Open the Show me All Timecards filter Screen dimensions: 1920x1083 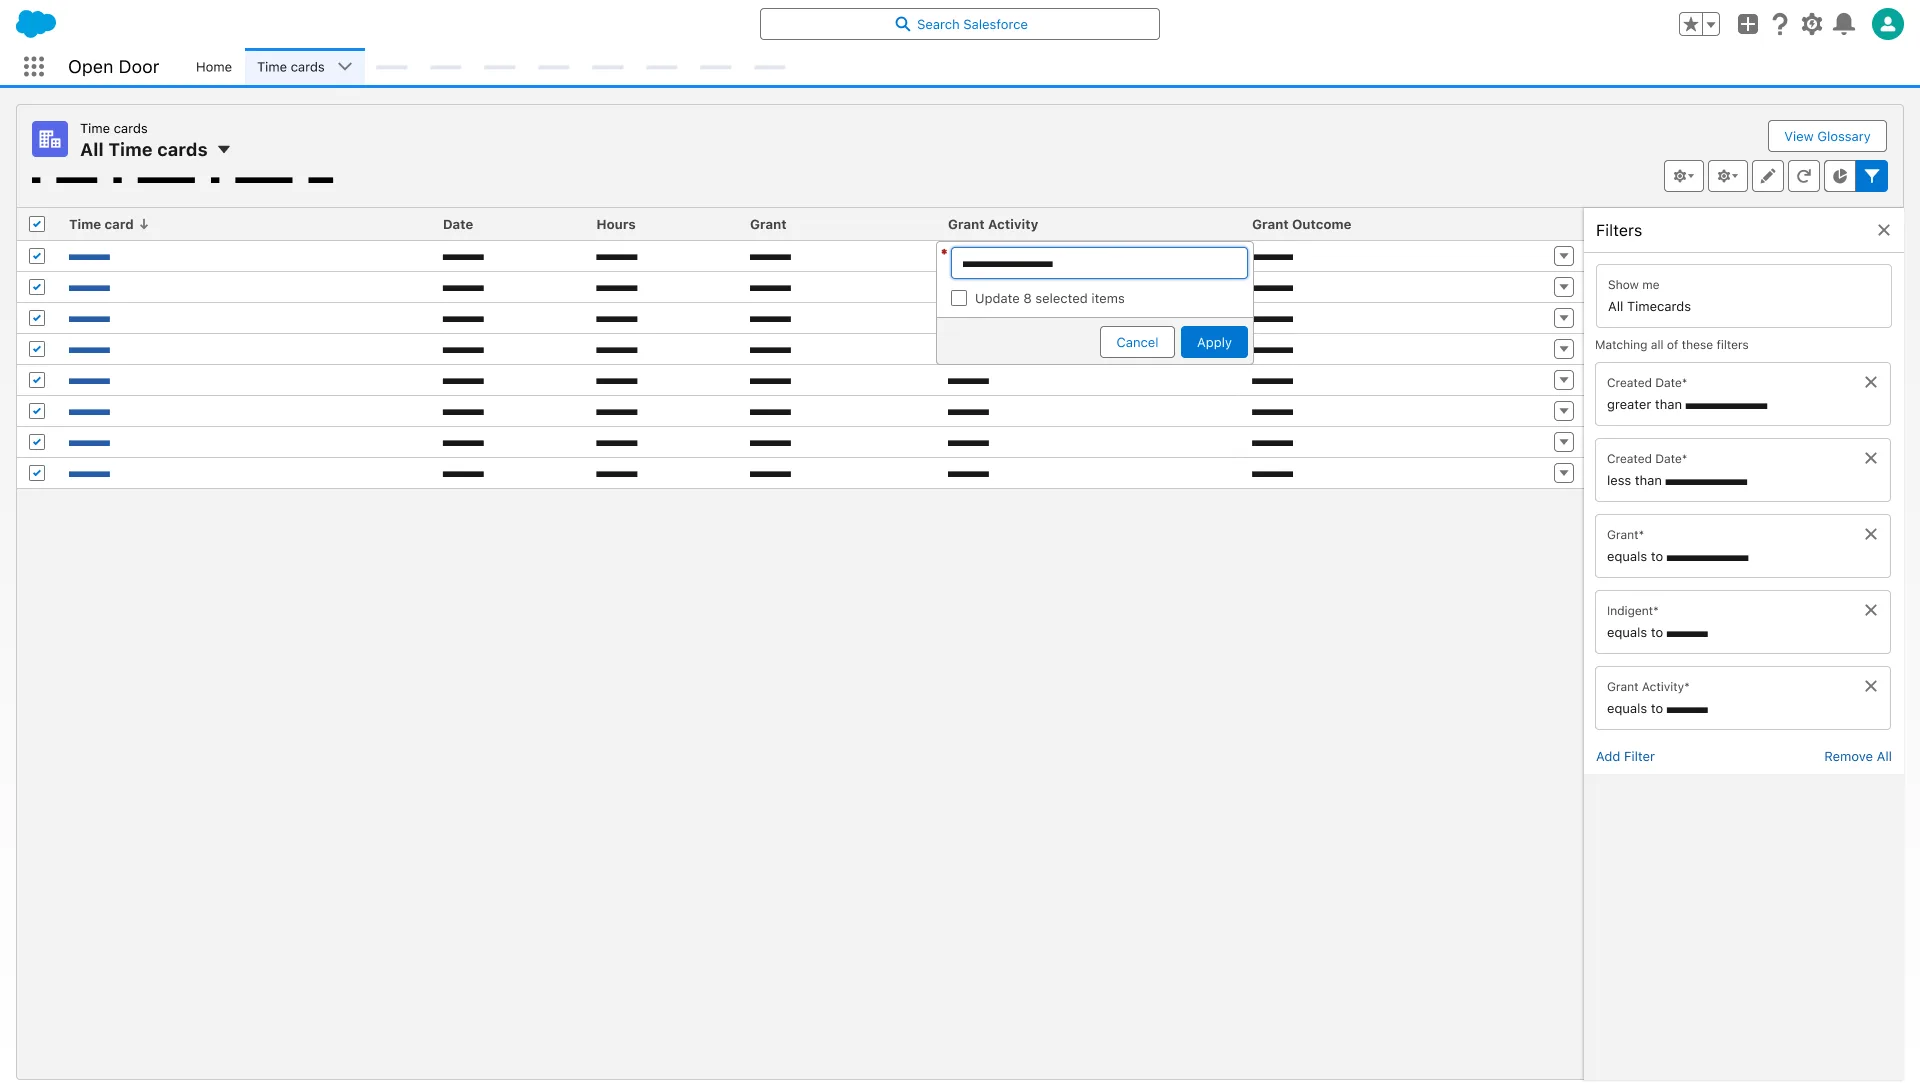pos(1743,296)
